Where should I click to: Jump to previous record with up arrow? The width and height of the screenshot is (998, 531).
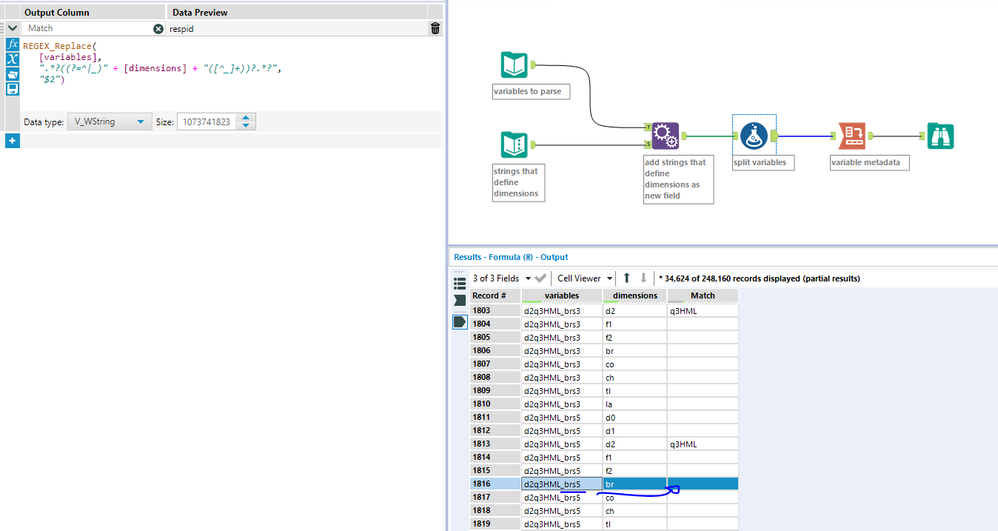pos(627,278)
